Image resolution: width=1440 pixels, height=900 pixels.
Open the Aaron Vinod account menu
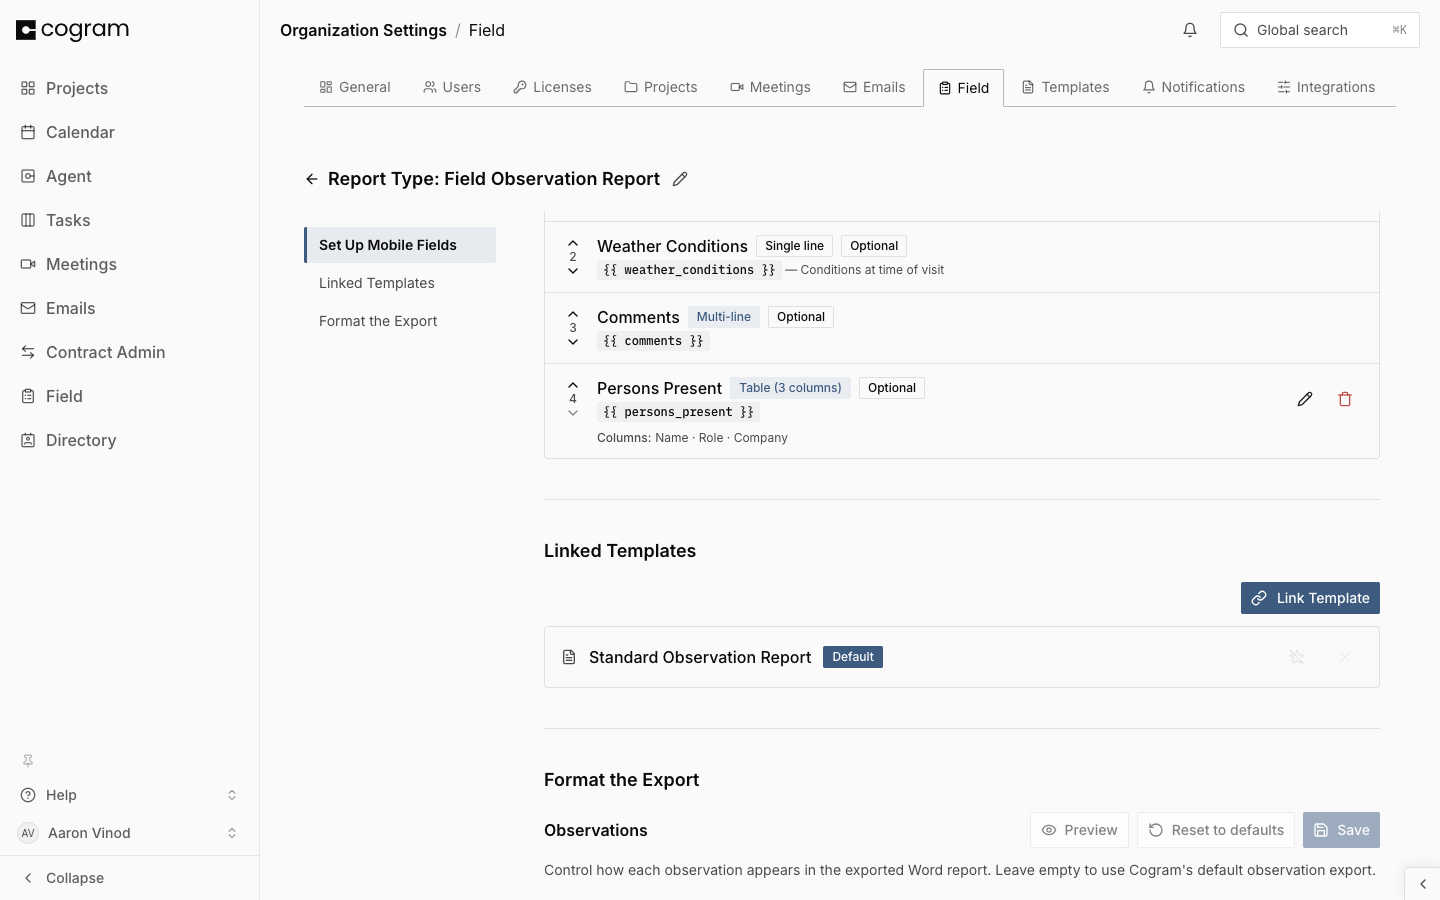click(130, 833)
